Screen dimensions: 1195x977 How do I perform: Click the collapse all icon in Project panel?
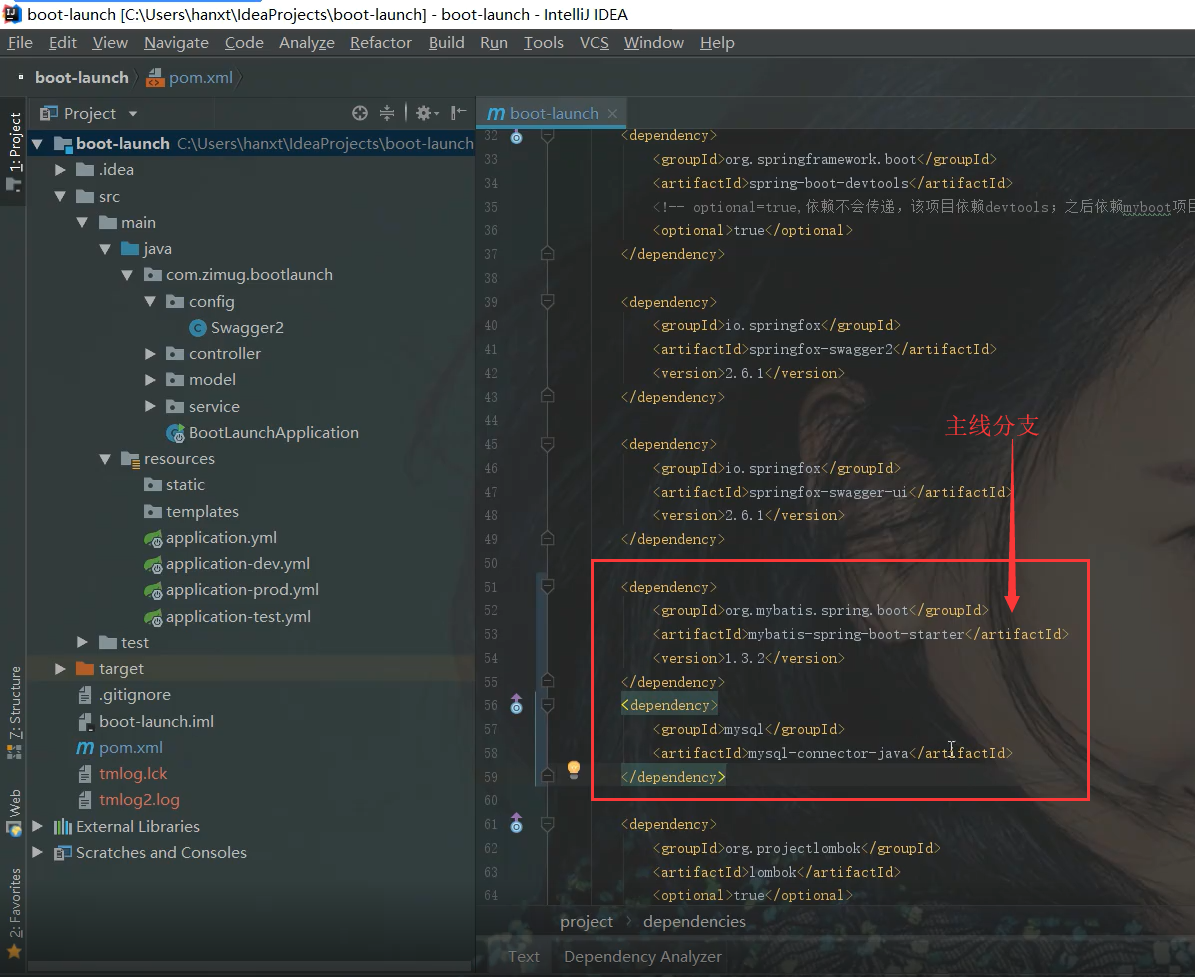coord(387,114)
